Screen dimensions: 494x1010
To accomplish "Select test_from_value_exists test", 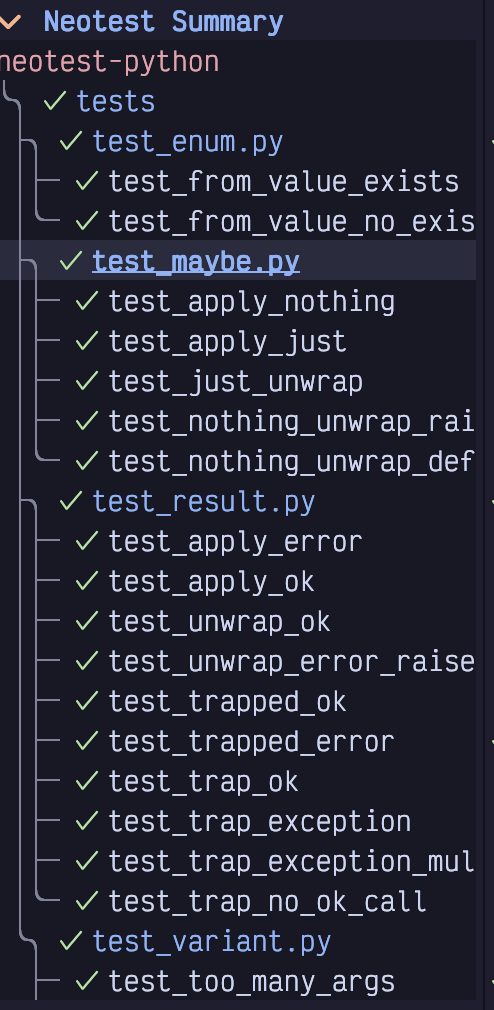I will pos(283,182).
